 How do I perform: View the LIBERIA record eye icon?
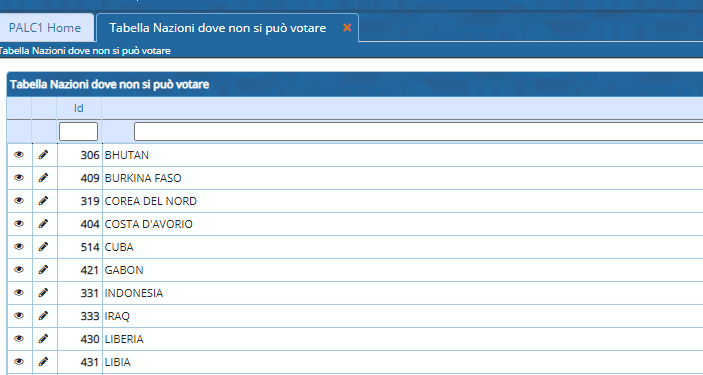[x=18, y=339]
